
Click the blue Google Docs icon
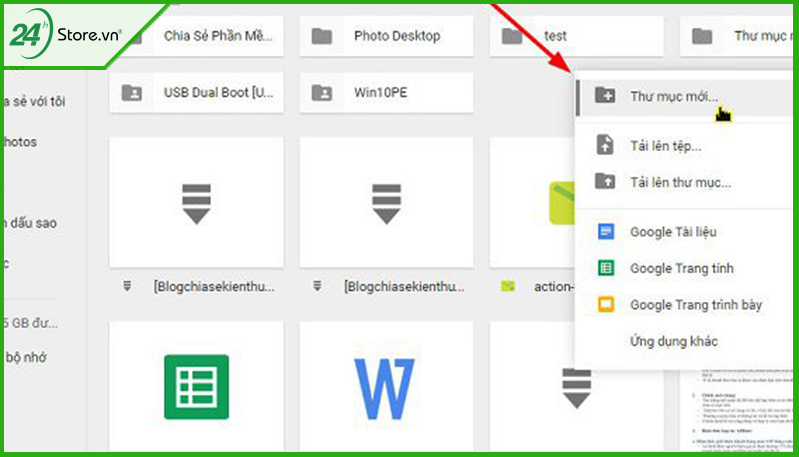point(605,232)
